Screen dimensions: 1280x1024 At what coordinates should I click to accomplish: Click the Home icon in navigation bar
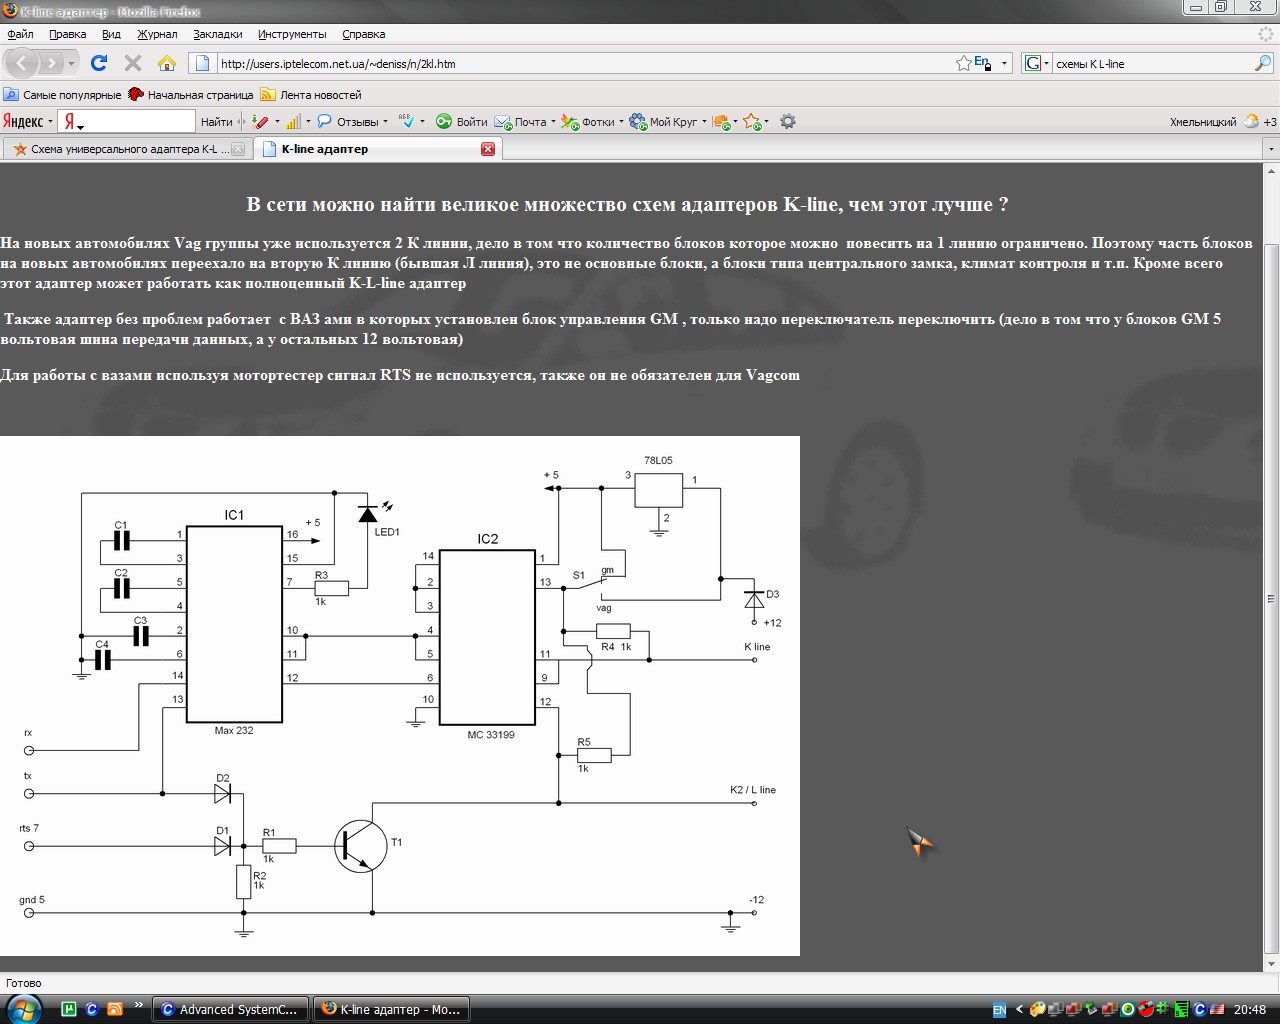point(167,63)
